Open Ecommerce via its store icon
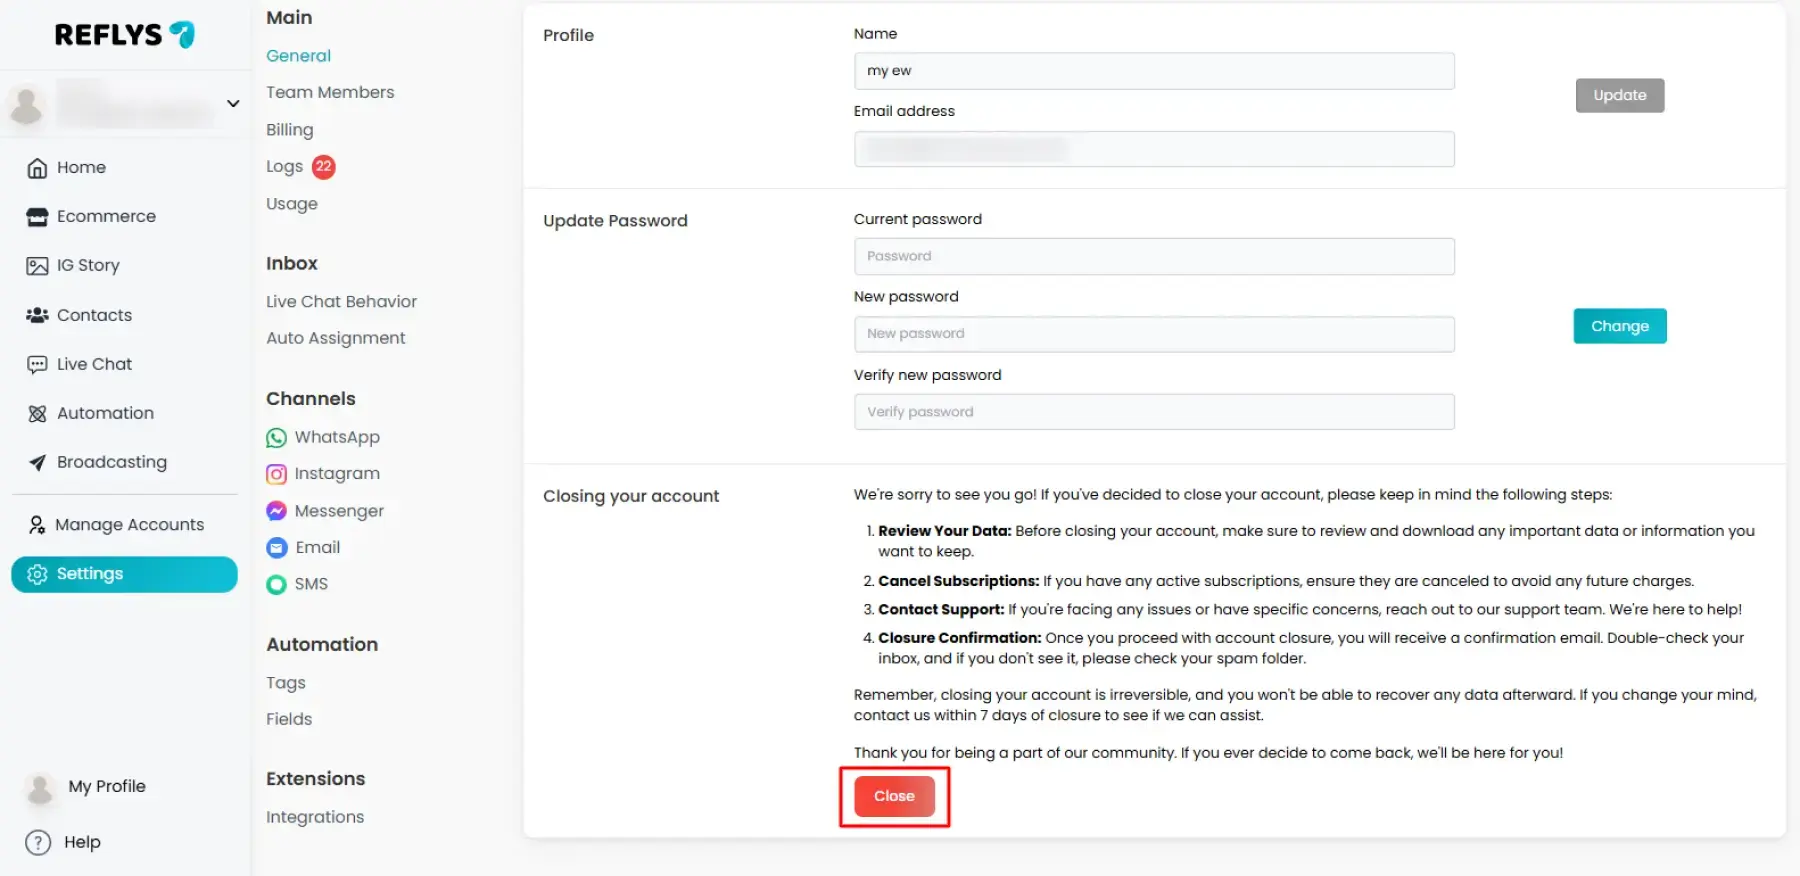Screen dimensions: 1800x876 coord(37,217)
